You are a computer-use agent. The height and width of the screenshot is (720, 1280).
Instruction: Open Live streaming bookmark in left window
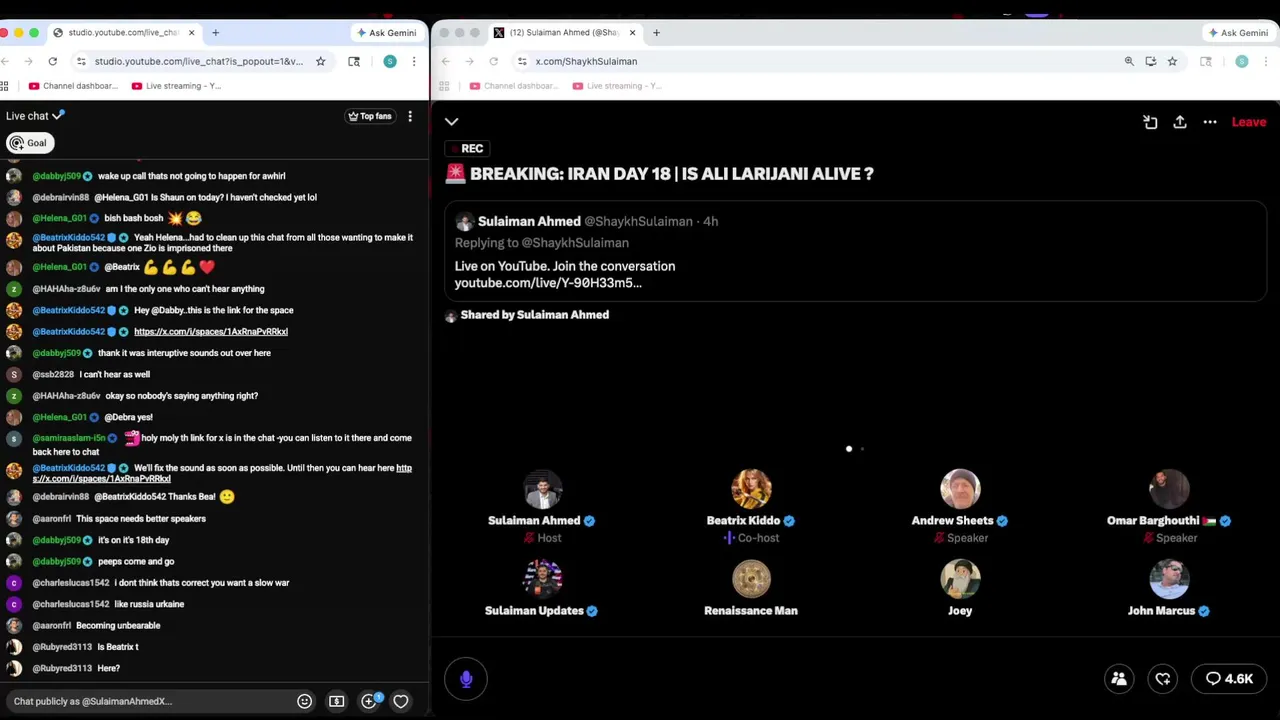coord(176,86)
